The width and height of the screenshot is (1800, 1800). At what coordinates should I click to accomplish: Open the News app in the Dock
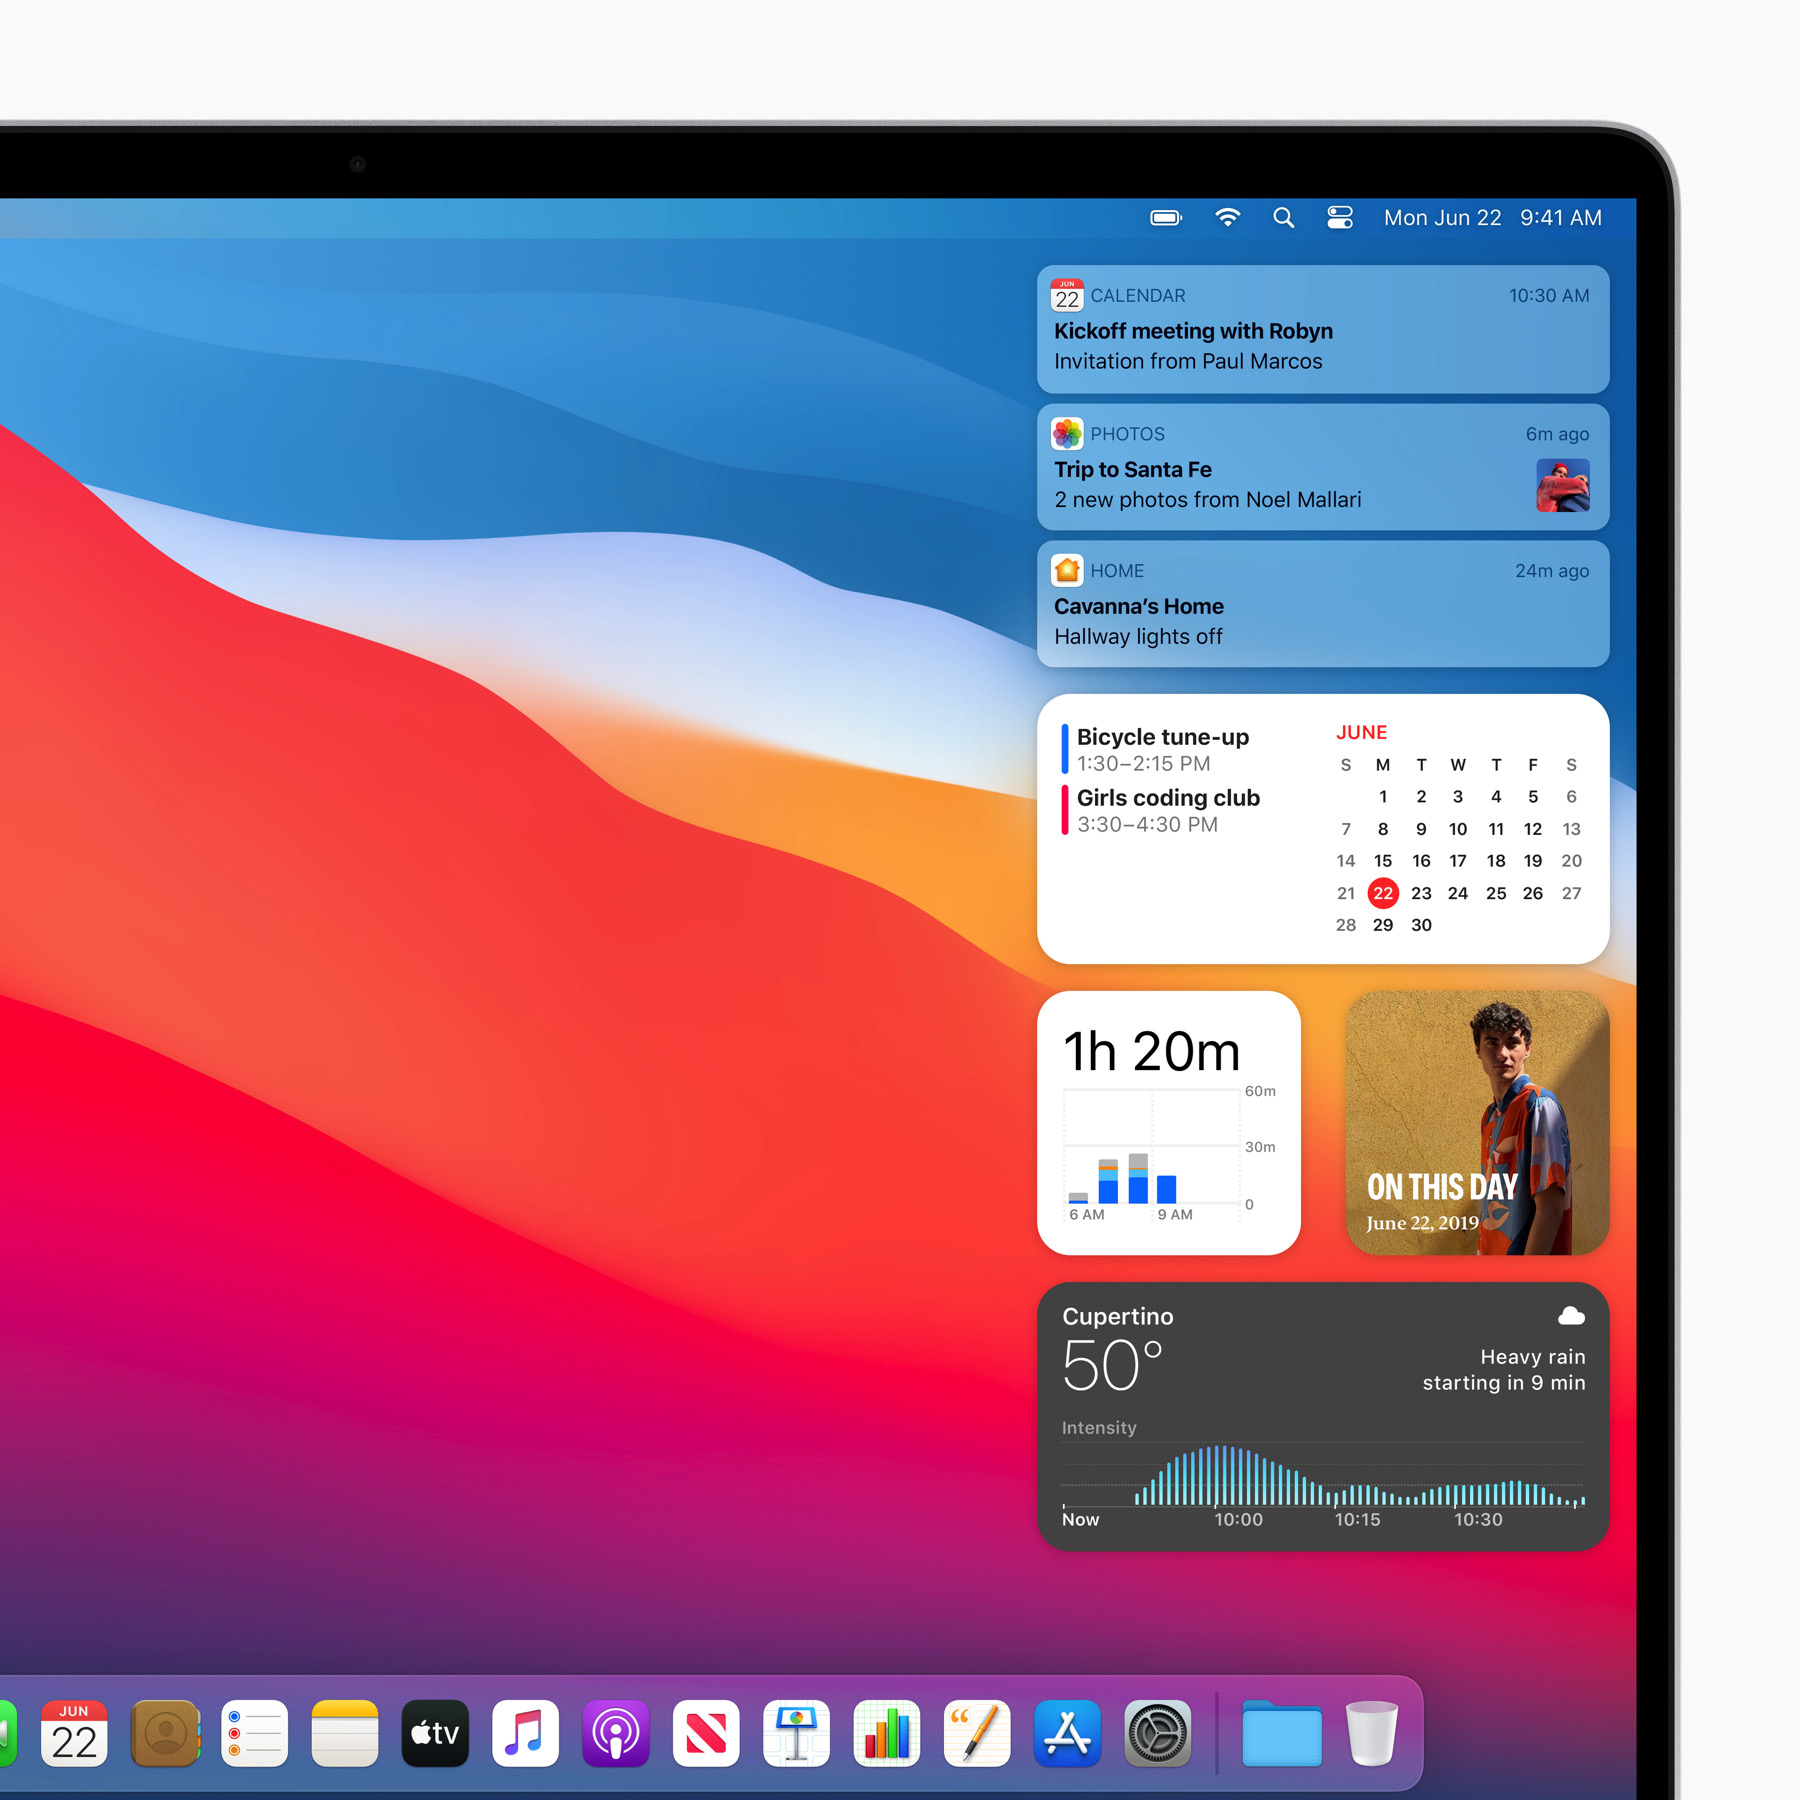(x=706, y=1733)
